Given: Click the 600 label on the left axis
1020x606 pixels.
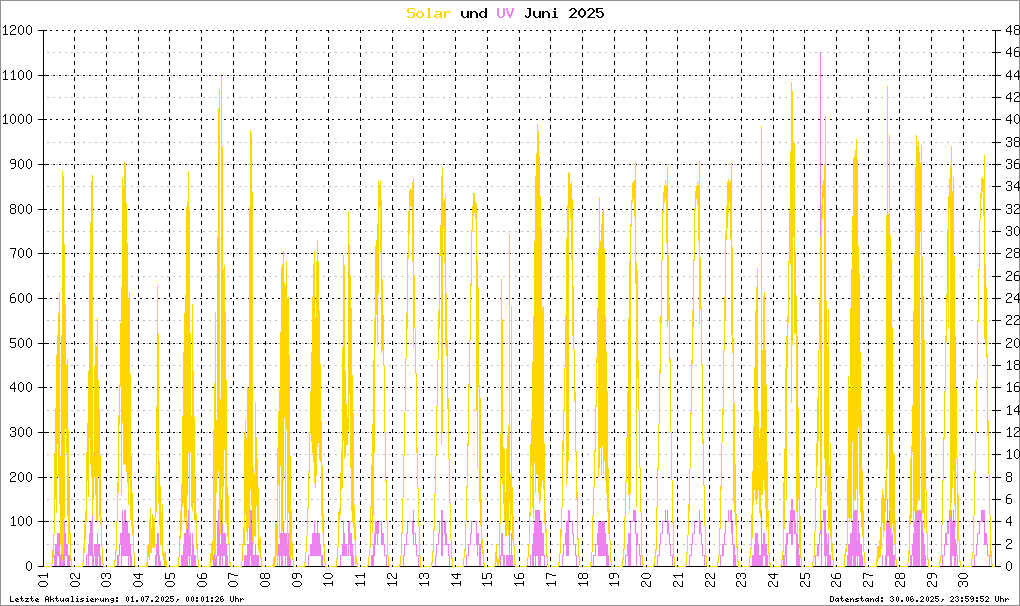Looking at the screenshot, I should (x=22, y=299).
